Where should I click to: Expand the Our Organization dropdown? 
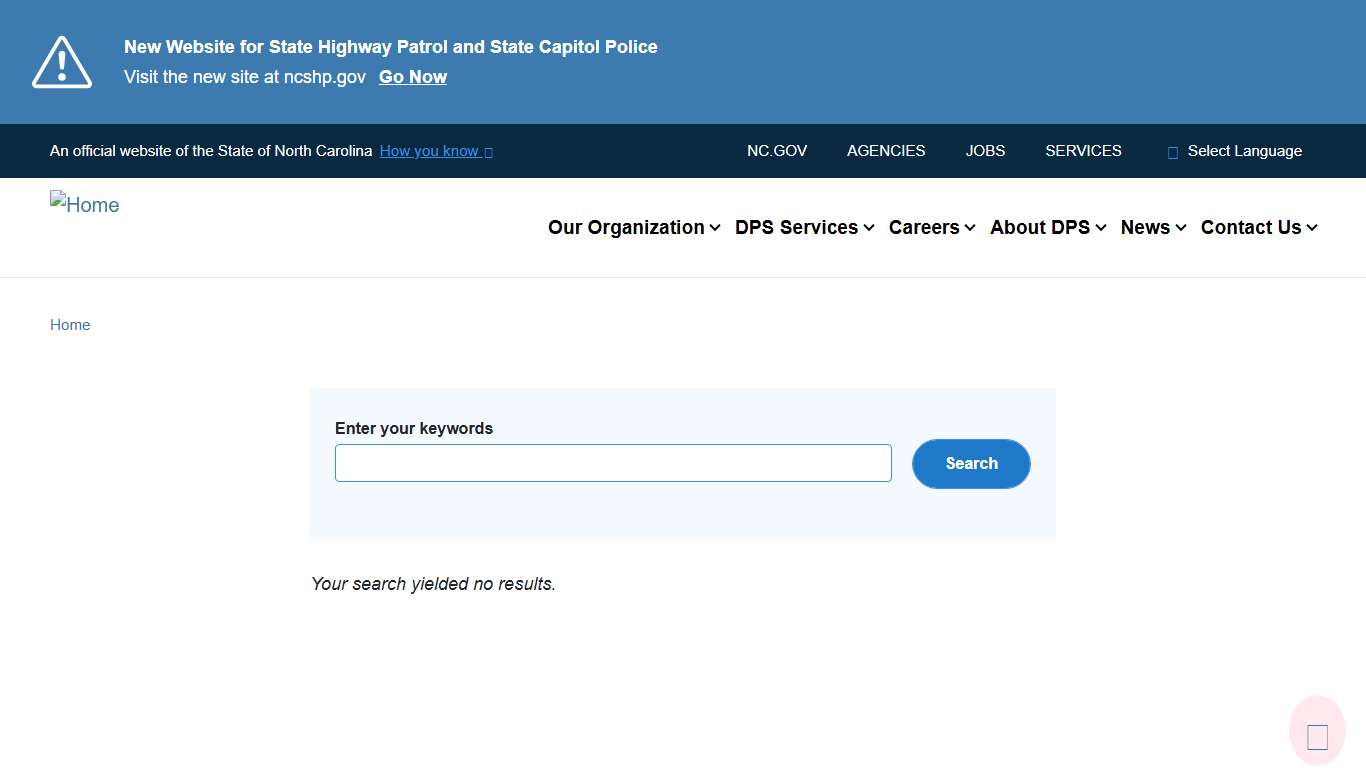pyautogui.click(x=633, y=227)
